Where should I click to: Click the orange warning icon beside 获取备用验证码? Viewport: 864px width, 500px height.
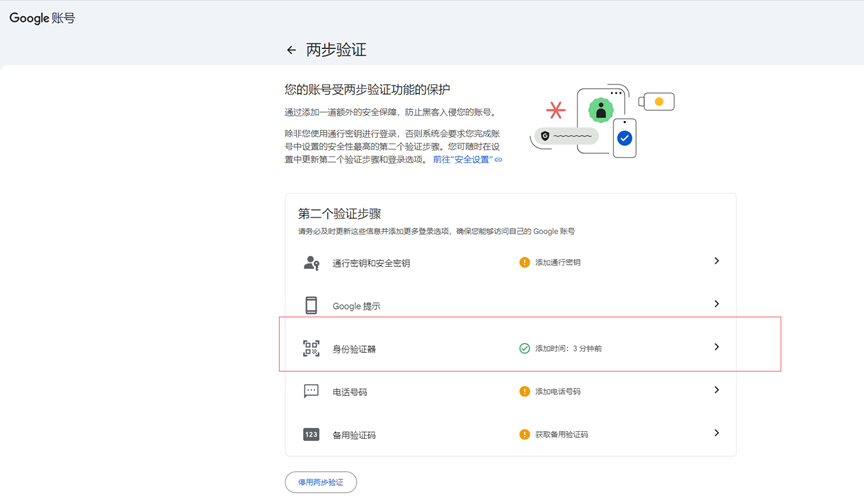point(524,435)
